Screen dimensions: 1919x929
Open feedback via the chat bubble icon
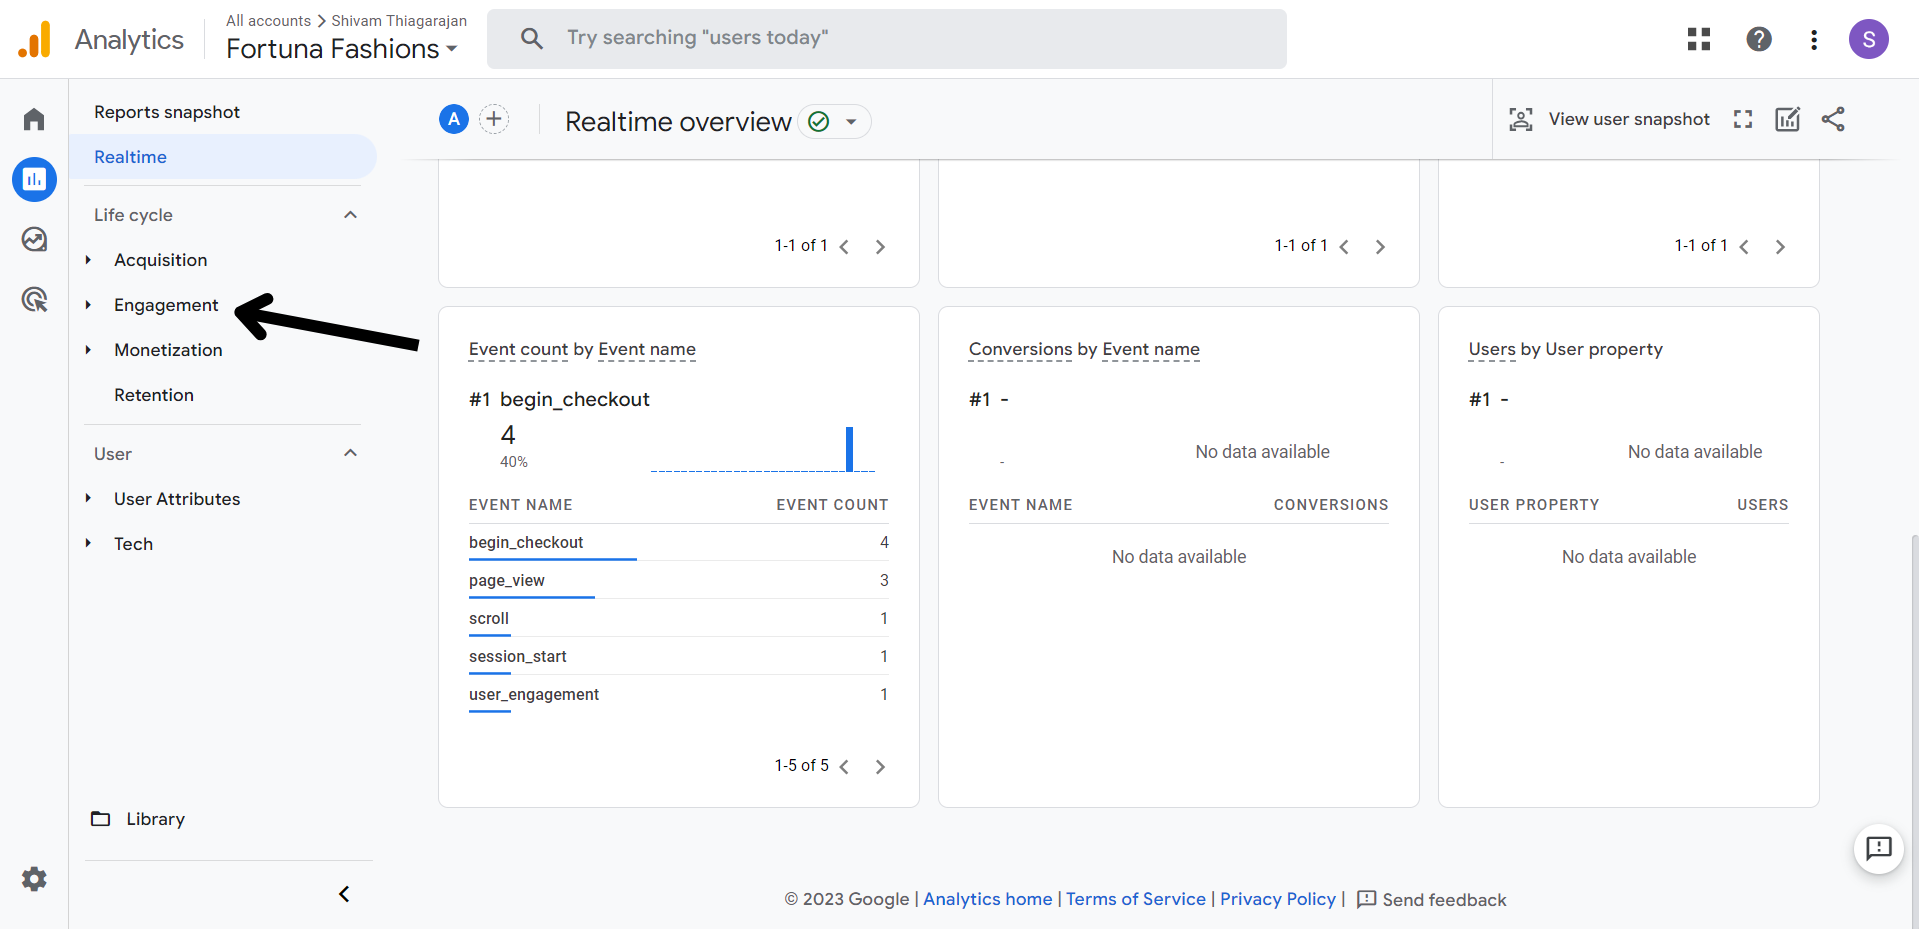pyautogui.click(x=1878, y=849)
